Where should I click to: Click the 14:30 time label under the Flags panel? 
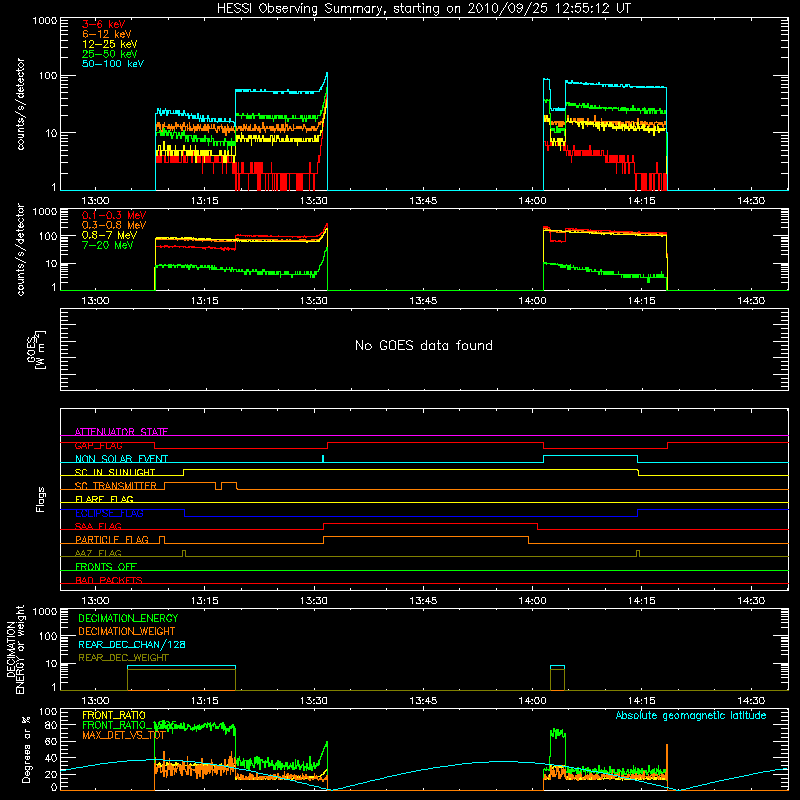click(x=751, y=601)
